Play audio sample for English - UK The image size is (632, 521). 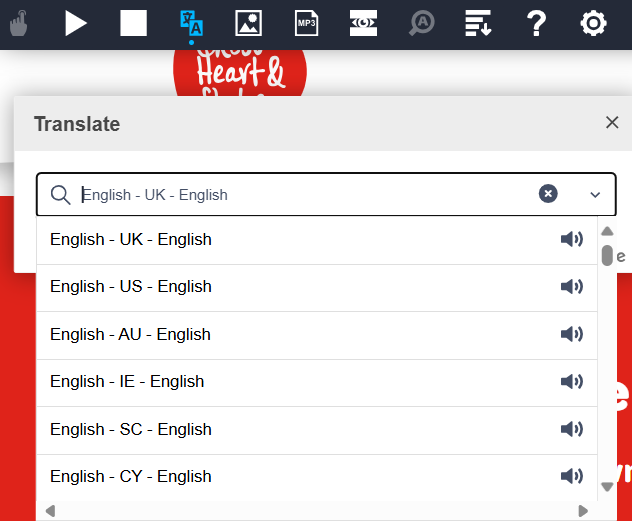572,240
